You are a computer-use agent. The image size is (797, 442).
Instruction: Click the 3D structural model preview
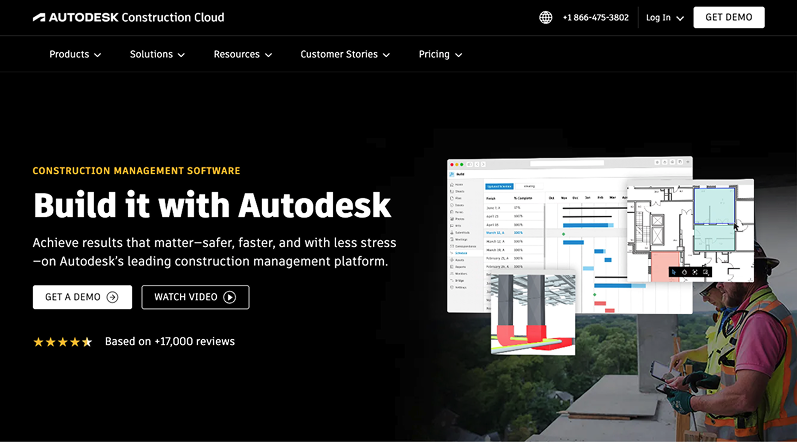531,312
